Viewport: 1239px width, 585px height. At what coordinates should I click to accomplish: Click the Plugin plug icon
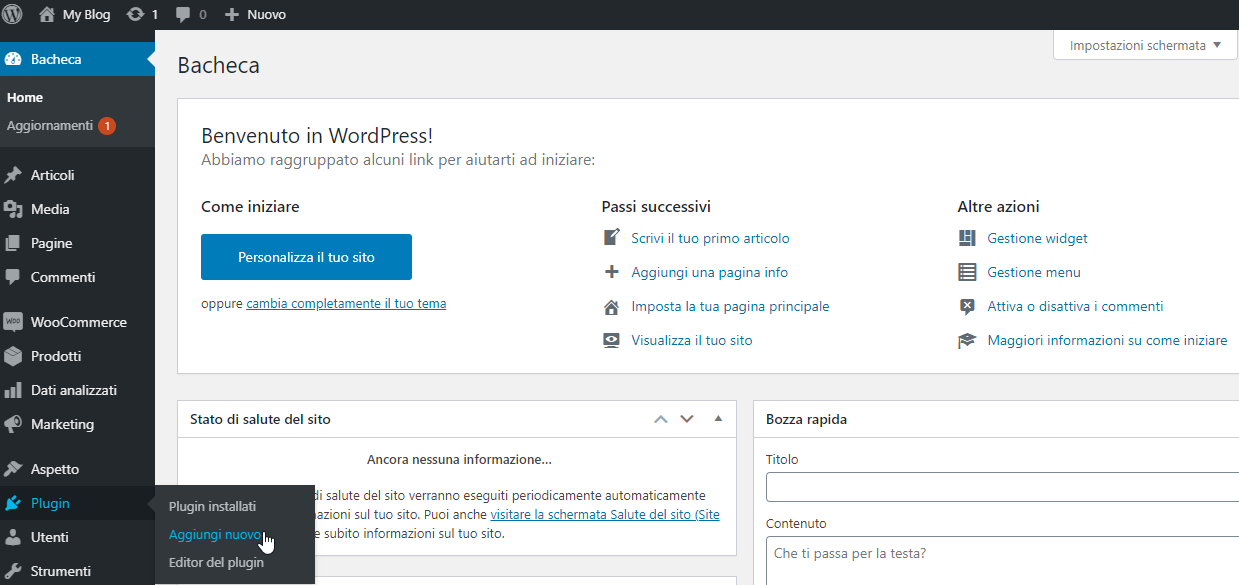(13, 503)
